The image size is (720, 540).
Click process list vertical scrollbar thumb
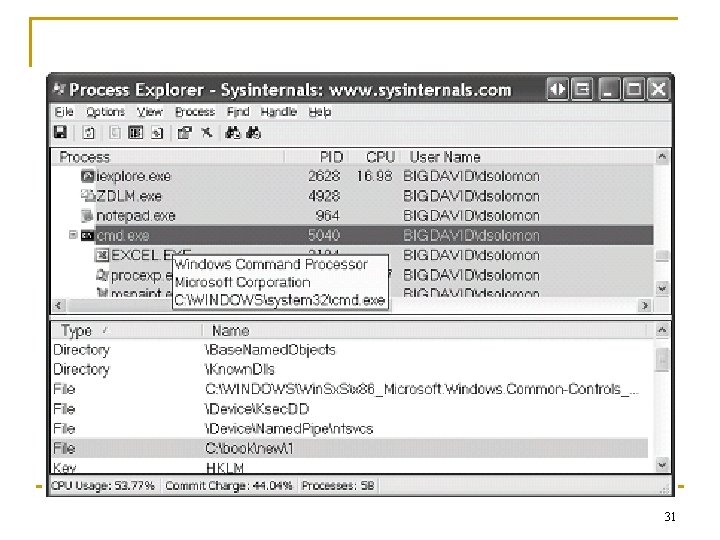[662, 255]
